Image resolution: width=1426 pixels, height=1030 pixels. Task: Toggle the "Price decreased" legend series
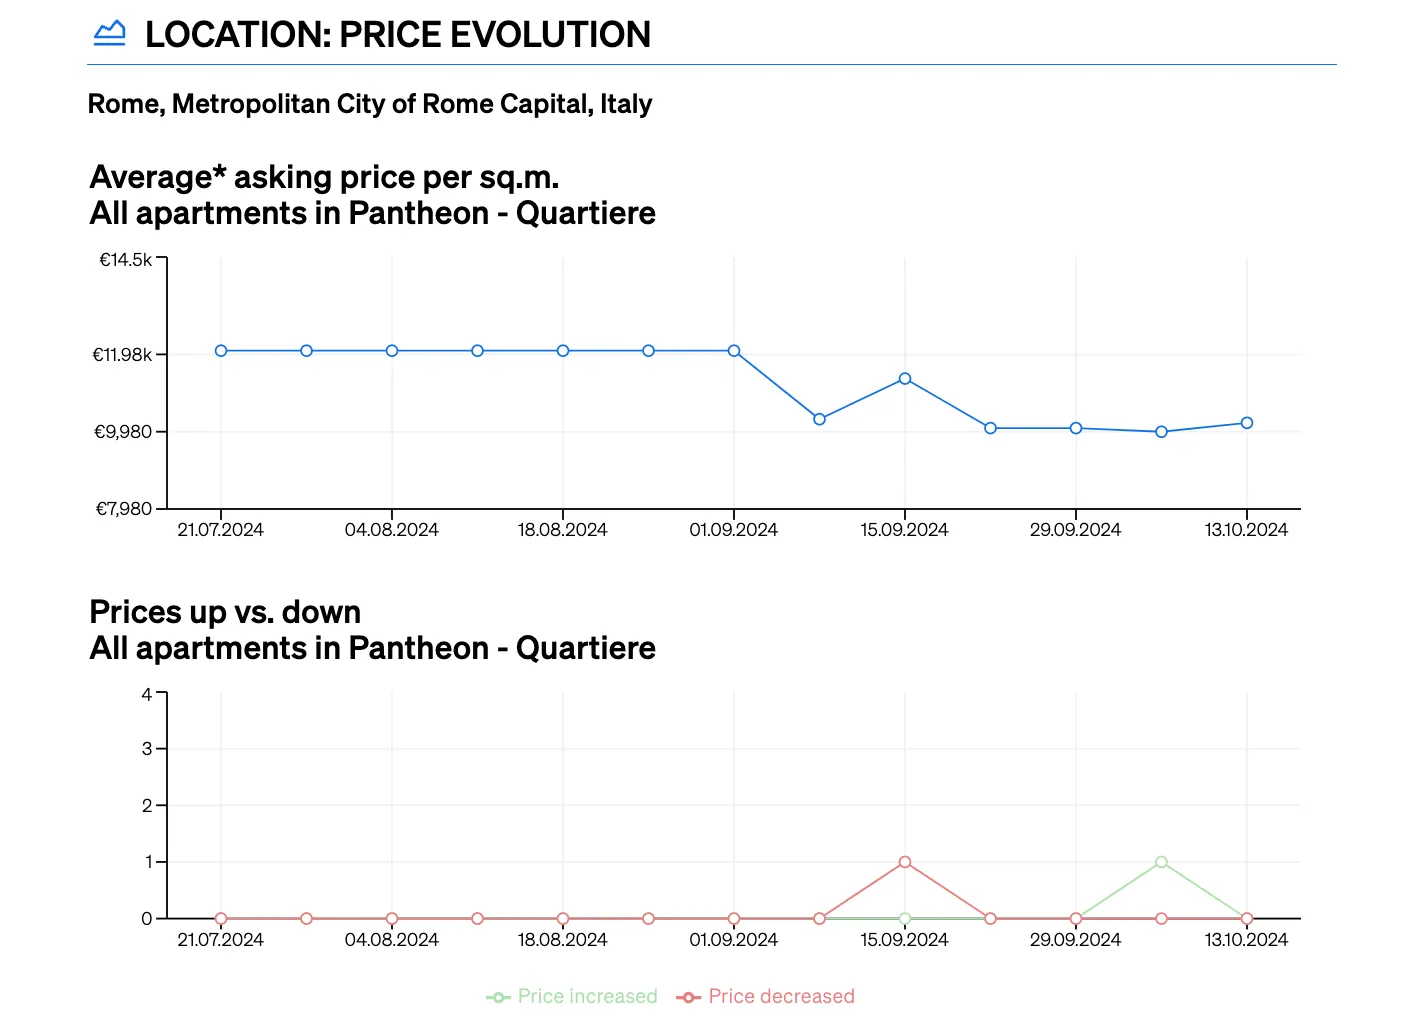(x=765, y=996)
